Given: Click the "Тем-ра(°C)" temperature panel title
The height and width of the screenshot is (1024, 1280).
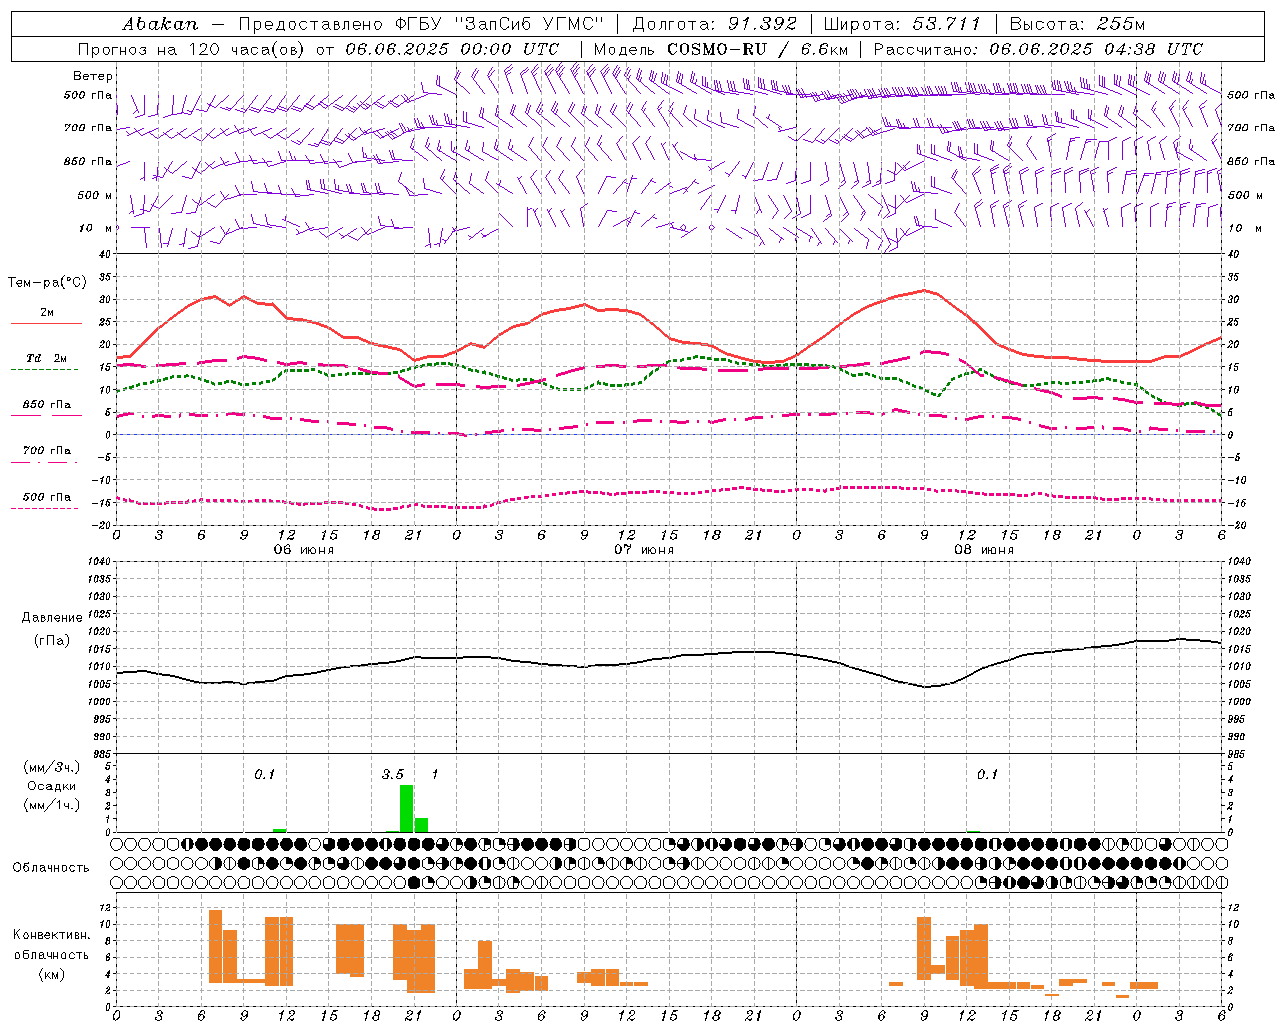Looking at the screenshot, I should (x=47, y=283).
